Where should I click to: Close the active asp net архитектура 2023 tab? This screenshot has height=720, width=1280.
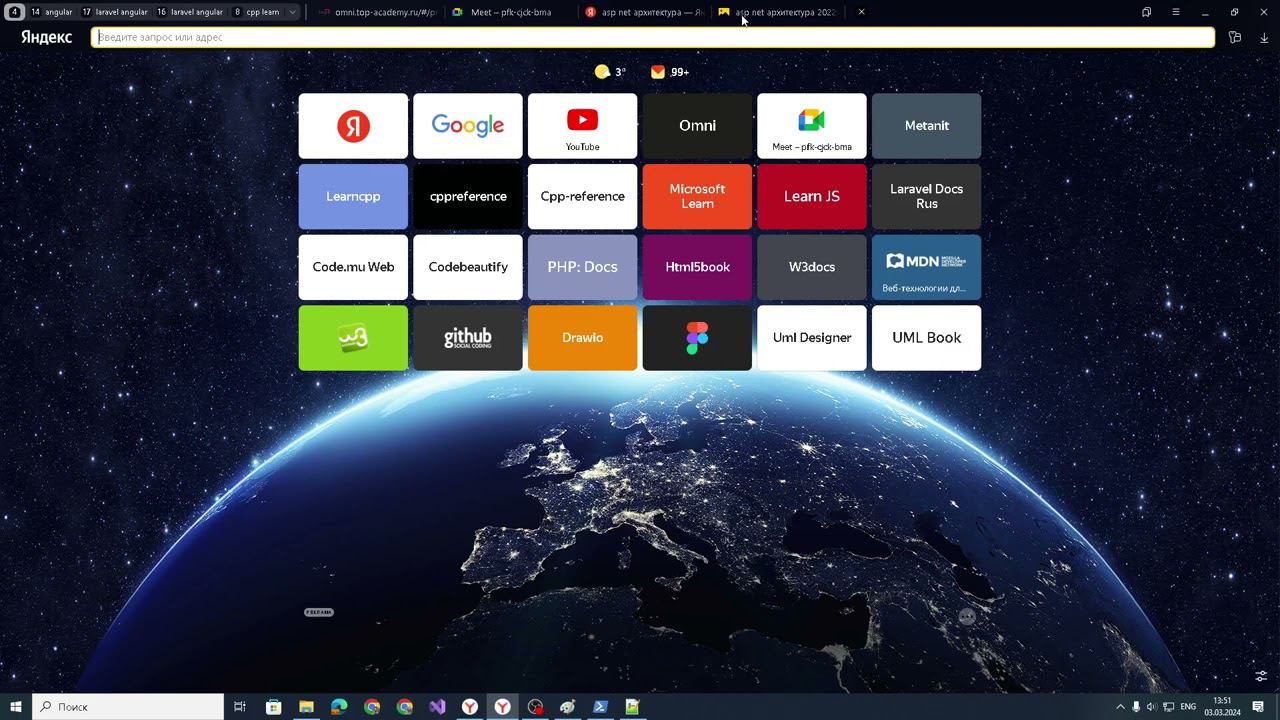click(x=861, y=12)
